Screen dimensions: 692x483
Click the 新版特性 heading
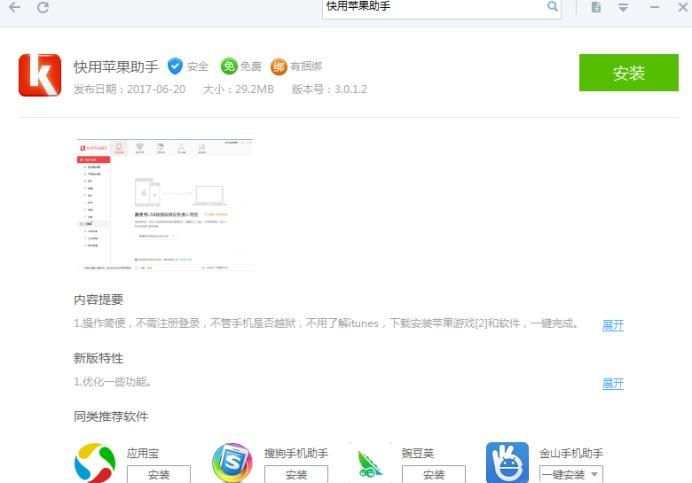98,358
